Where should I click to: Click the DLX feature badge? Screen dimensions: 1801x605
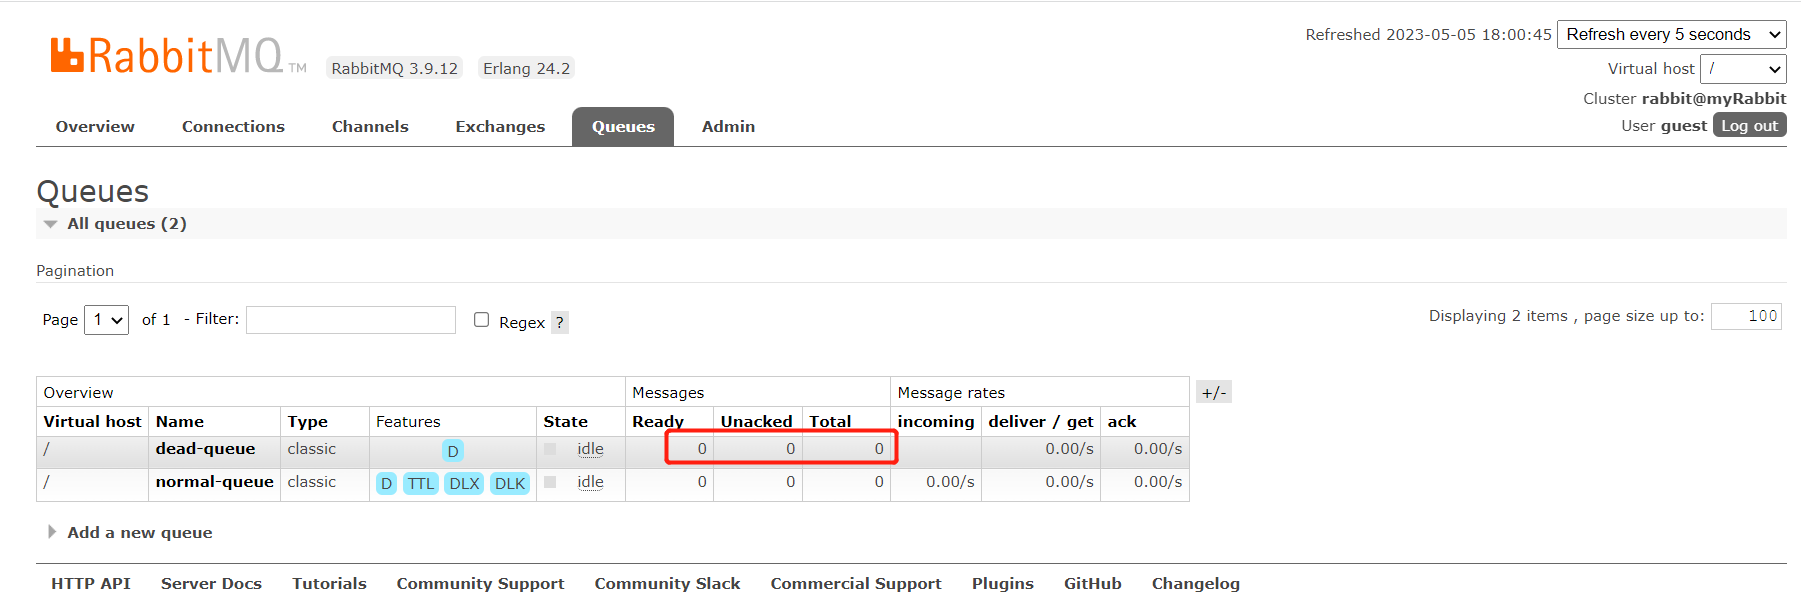(x=464, y=484)
